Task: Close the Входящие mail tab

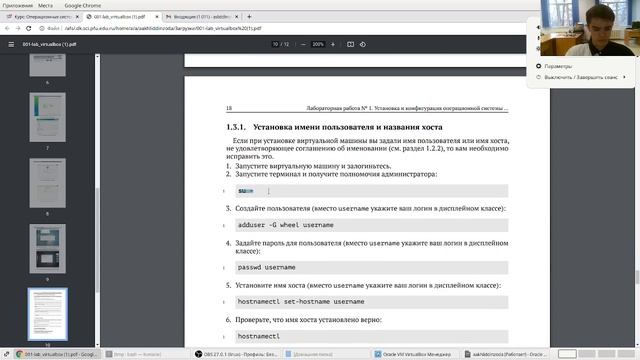Action: (x=236, y=17)
